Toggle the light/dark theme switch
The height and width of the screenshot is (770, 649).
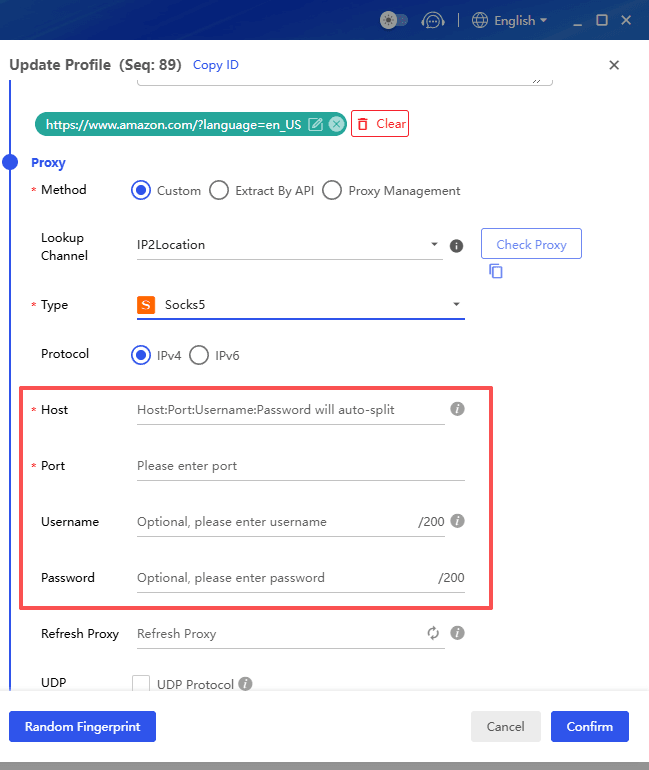click(x=394, y=21)
